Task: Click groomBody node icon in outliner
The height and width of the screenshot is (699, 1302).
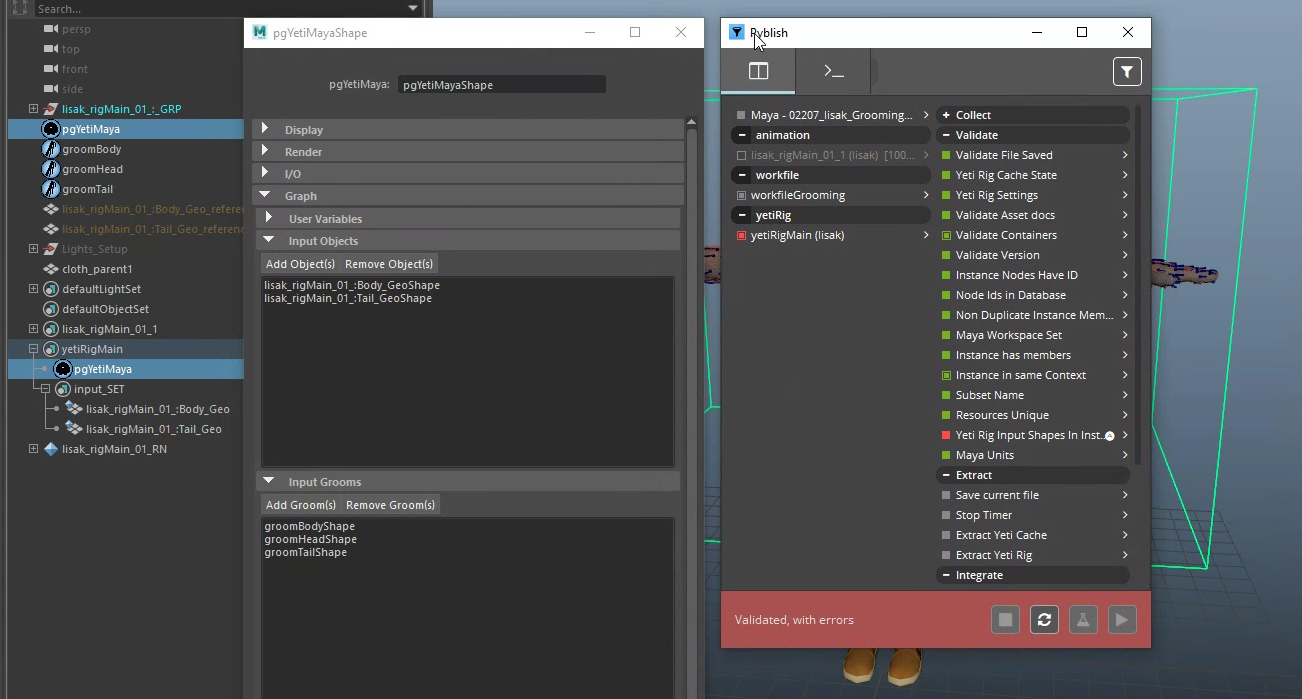Action: 51,149
